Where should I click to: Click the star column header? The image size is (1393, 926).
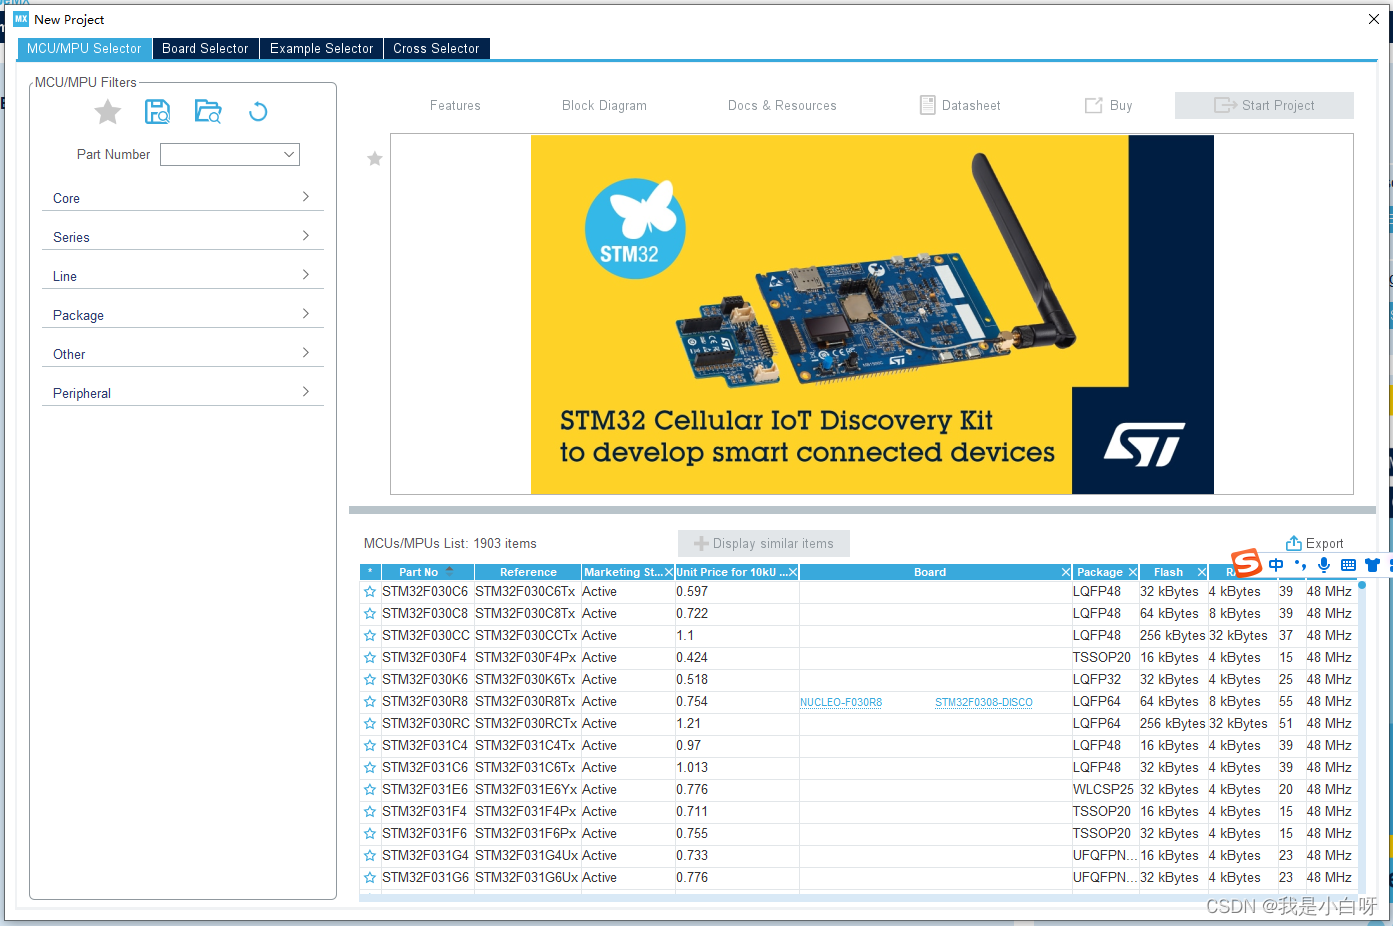click(370, 572)
